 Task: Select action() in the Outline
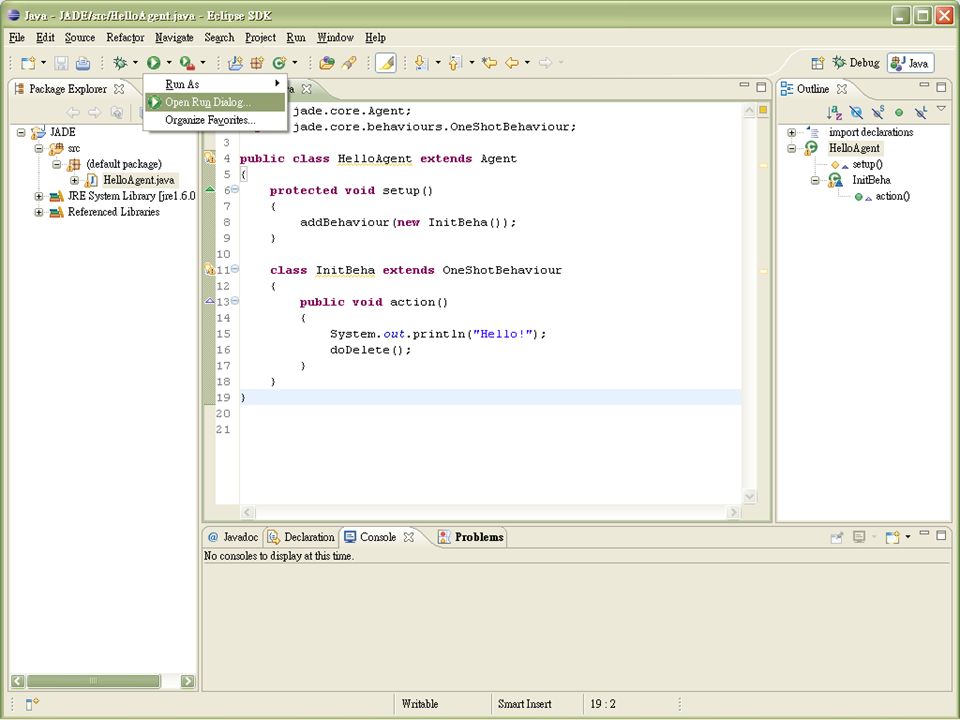click(892, 196)
